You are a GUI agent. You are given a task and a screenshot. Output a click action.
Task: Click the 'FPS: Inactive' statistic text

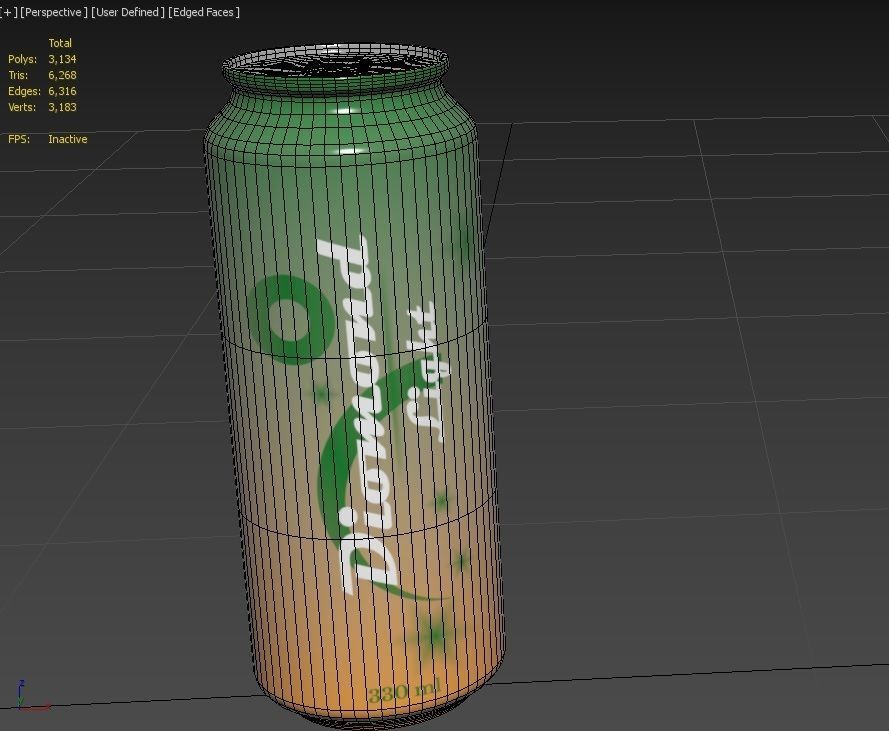click(x=48, y=139)
